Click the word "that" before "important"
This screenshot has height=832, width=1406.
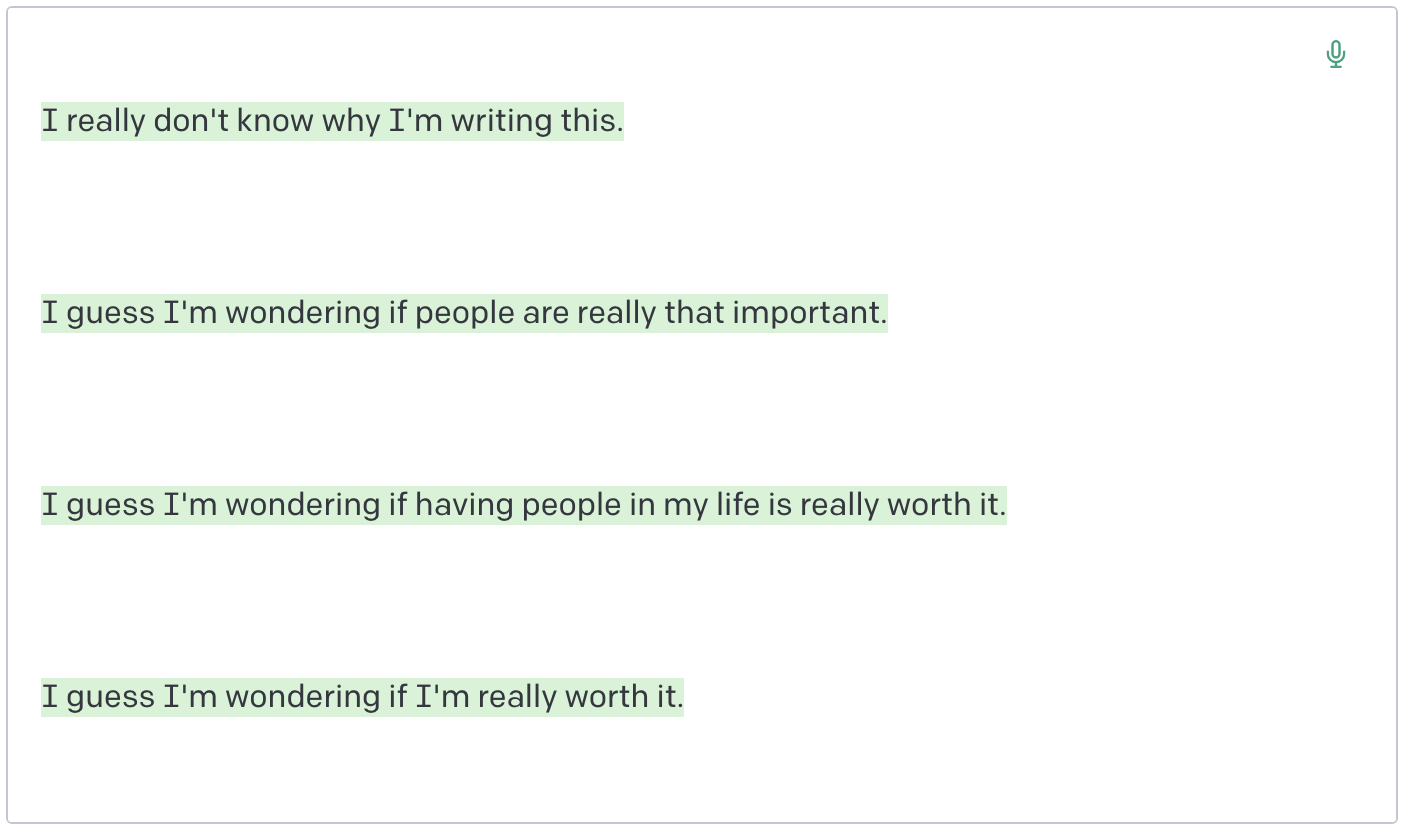coord(694,313)
